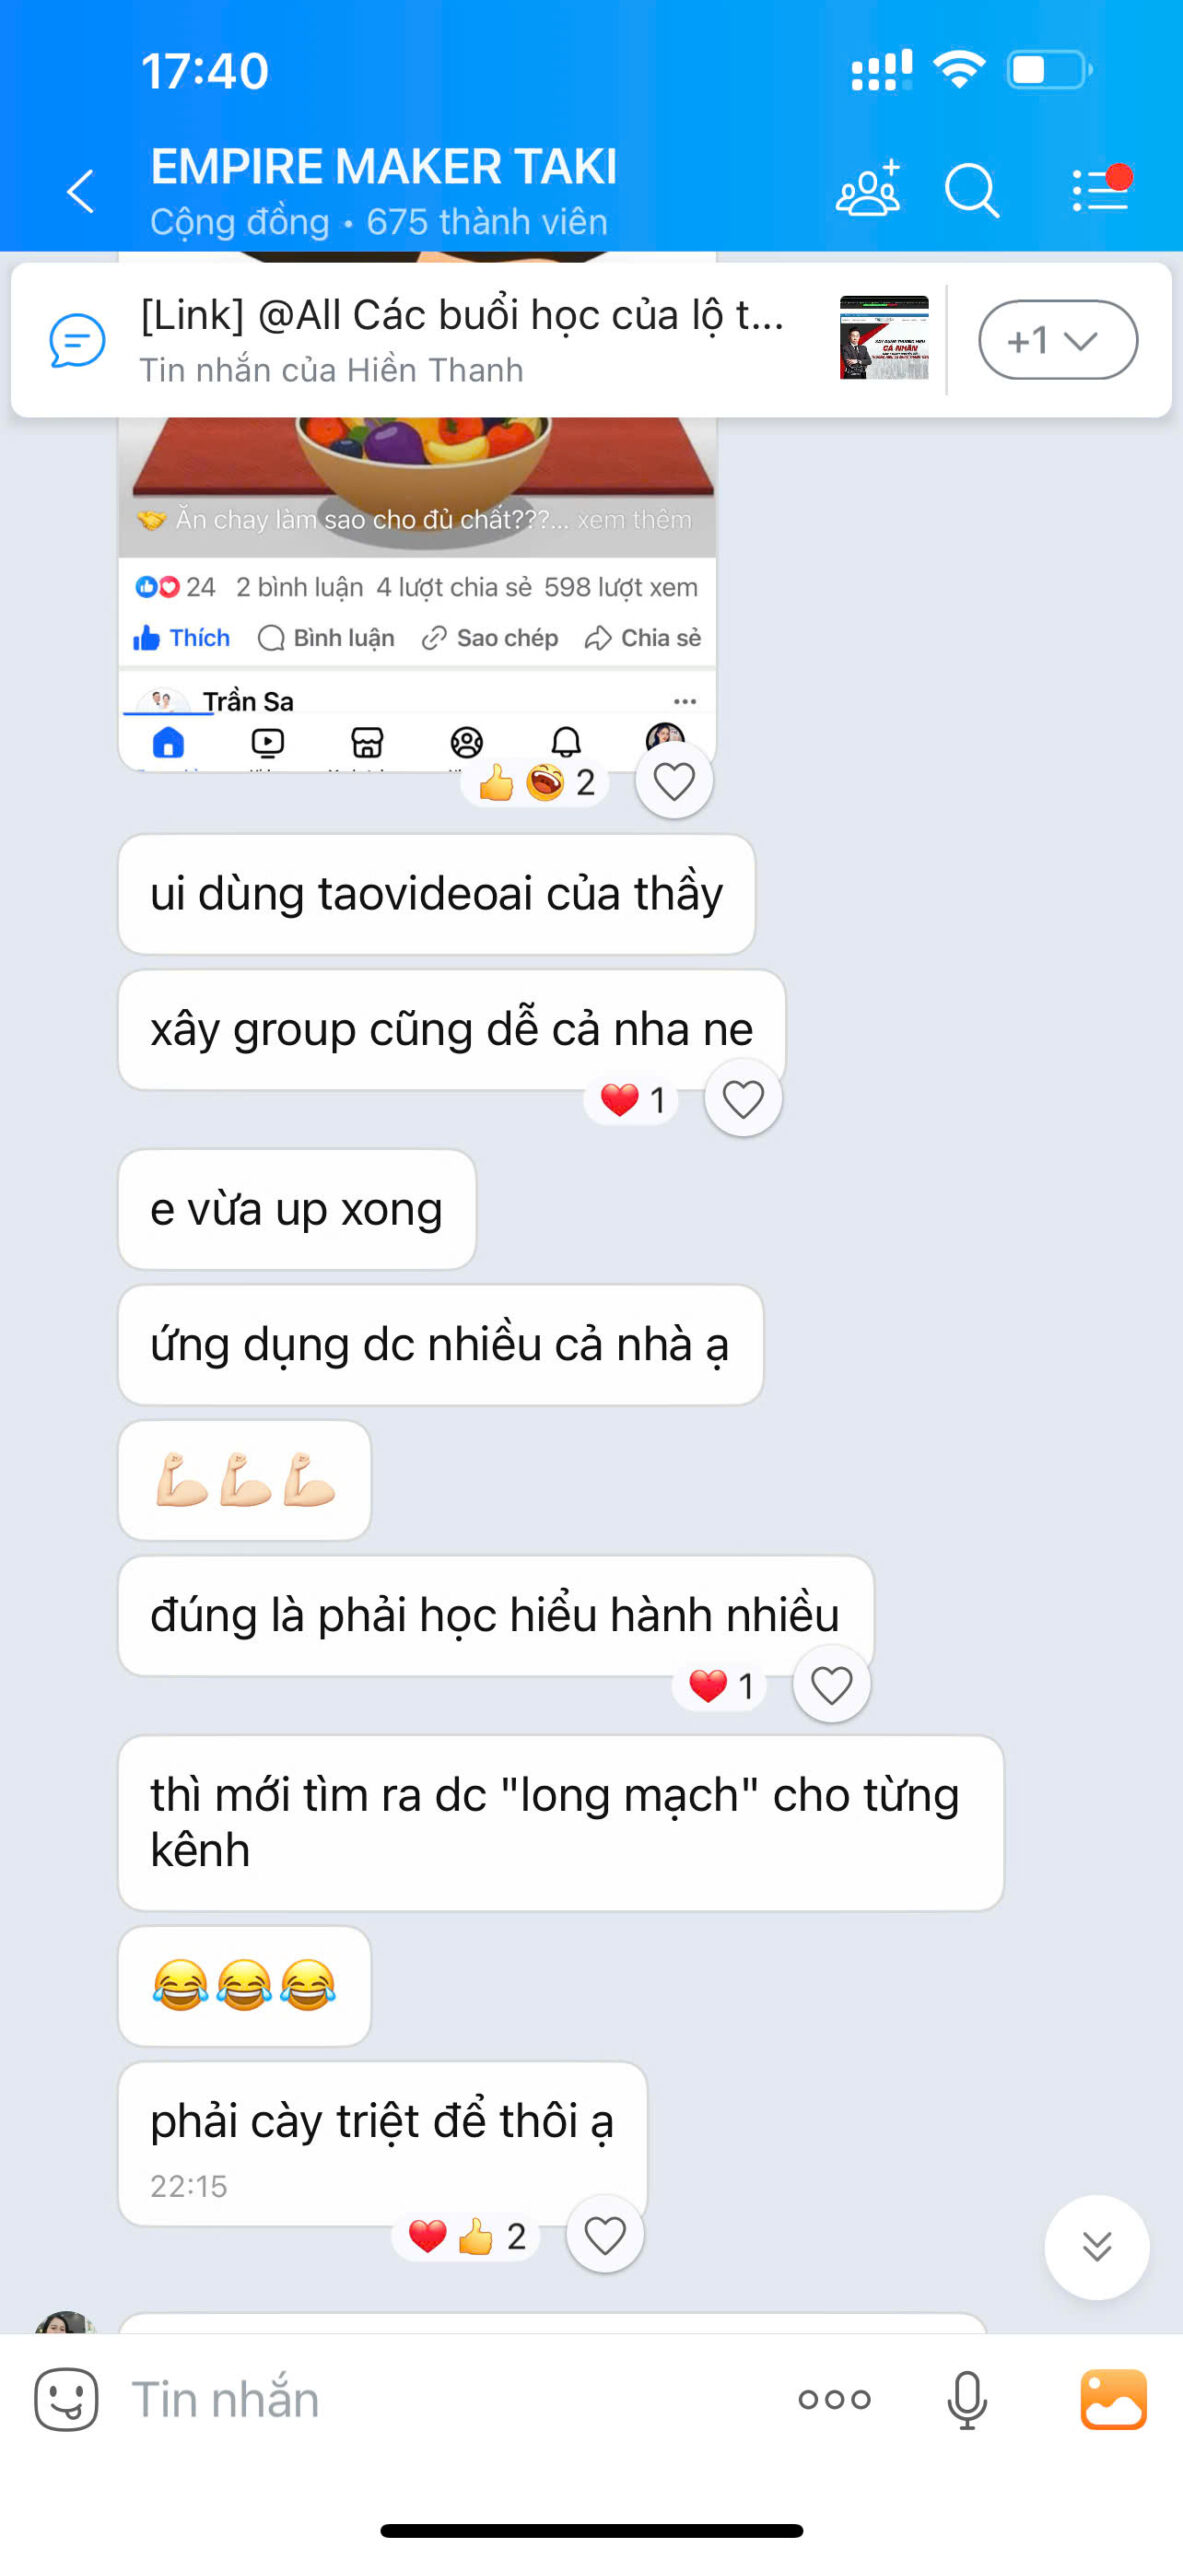The image size is (1183, 2560).
Task: Expand the +1 pinned messages dropdown
Action: coord(1057,340)
